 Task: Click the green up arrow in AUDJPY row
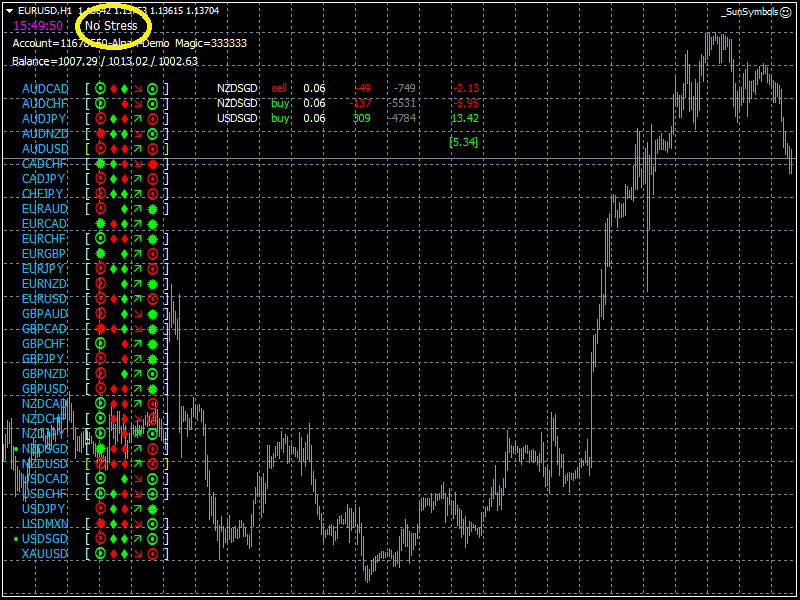coord(138,119)
